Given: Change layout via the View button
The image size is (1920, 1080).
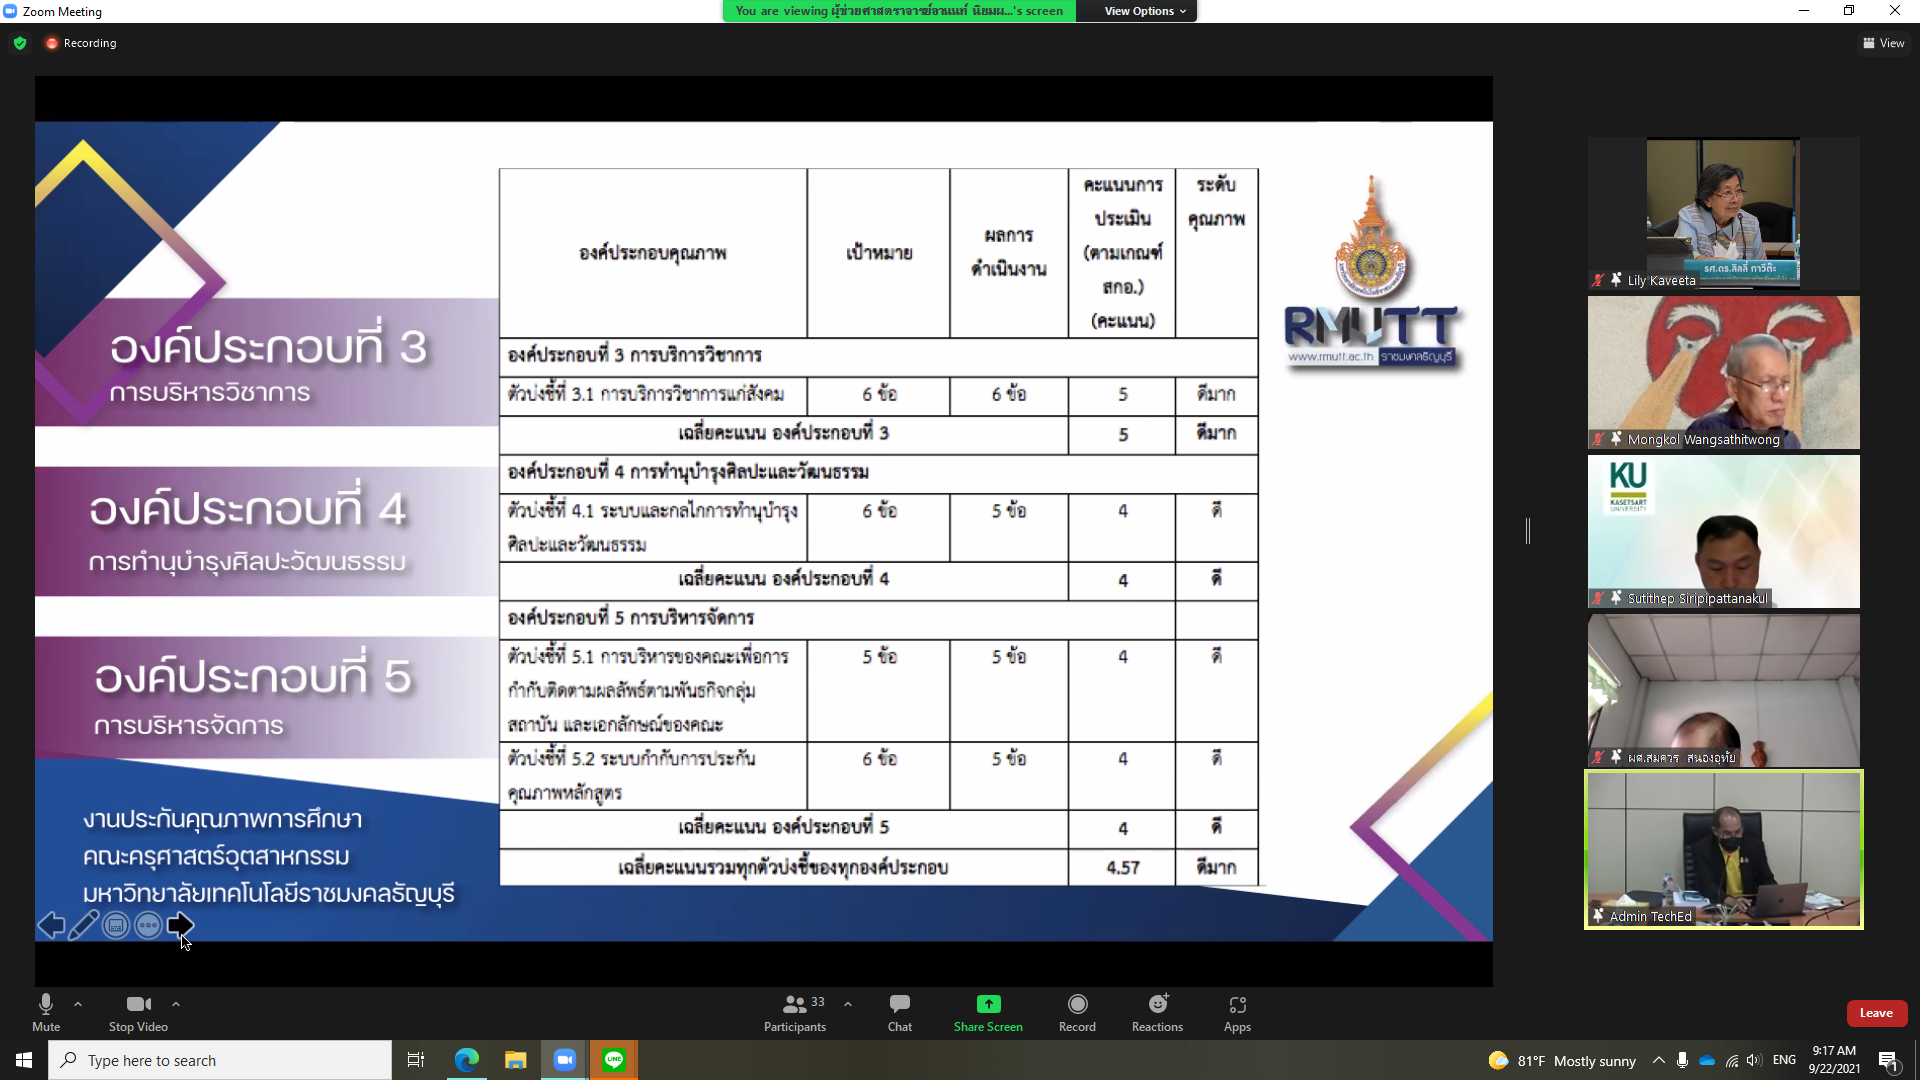Looking at the screenshot, I should (1884, 43).
